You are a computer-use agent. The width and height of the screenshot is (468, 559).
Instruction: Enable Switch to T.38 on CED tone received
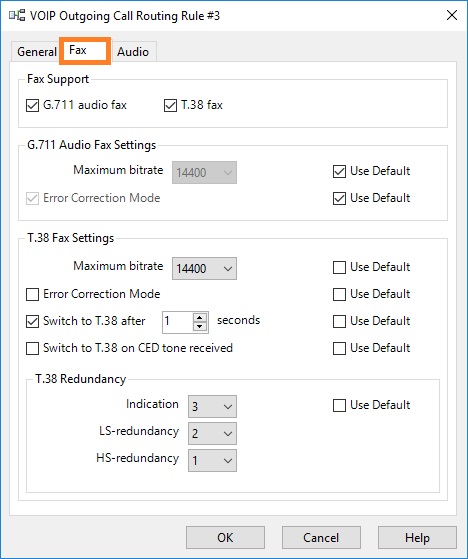click(32, 348)
